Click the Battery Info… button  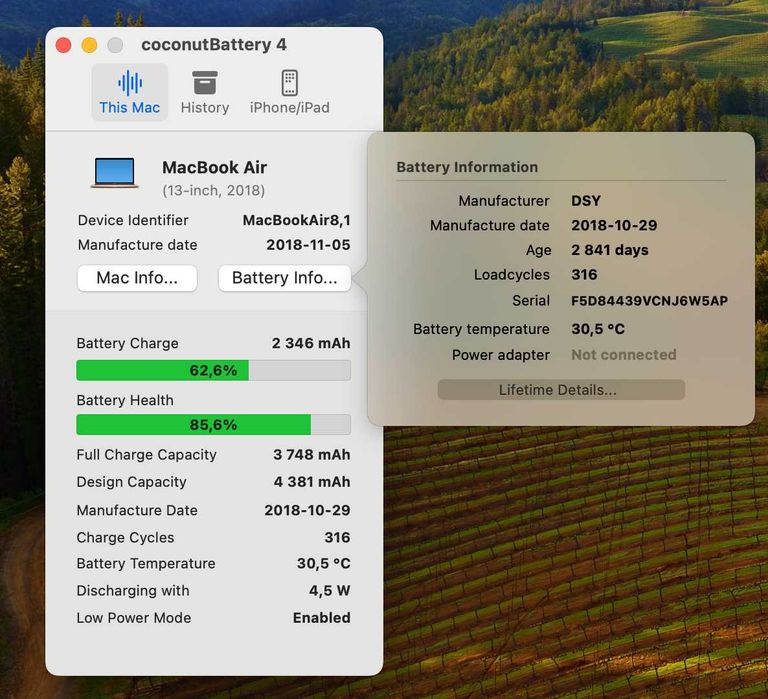(x=285, y=278)
